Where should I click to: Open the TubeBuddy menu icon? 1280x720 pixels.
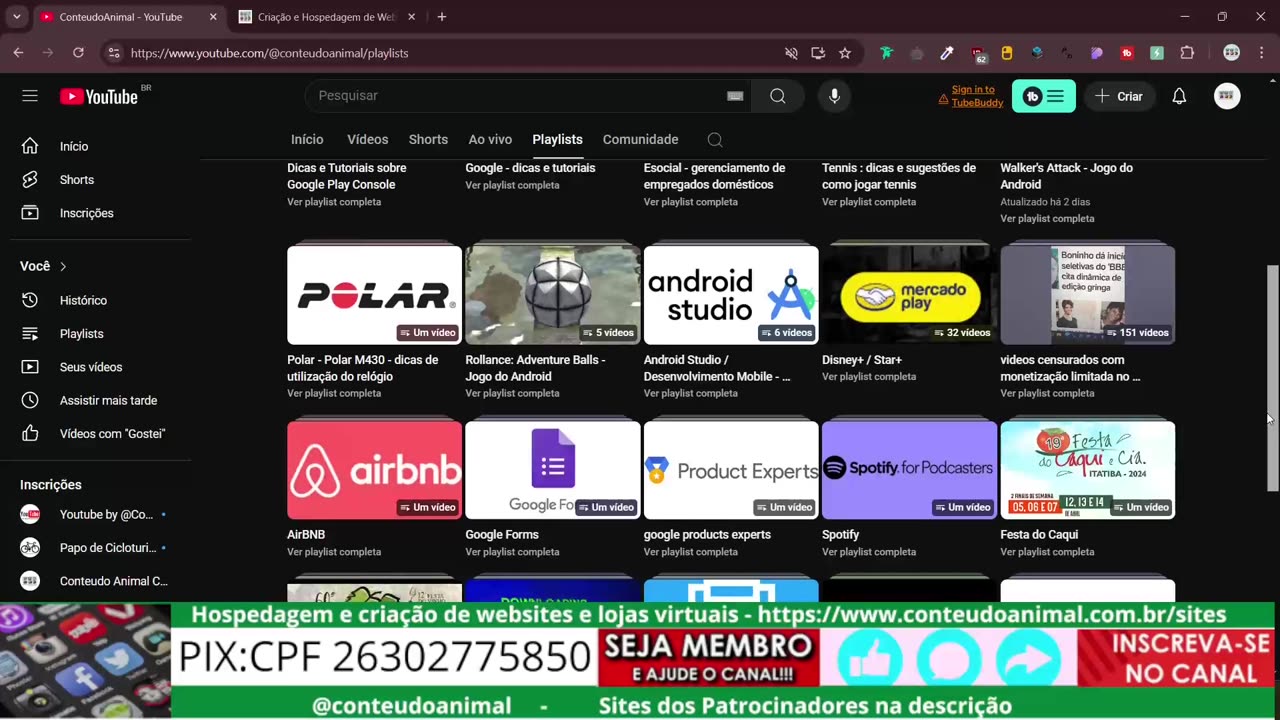pos(1044,96)
